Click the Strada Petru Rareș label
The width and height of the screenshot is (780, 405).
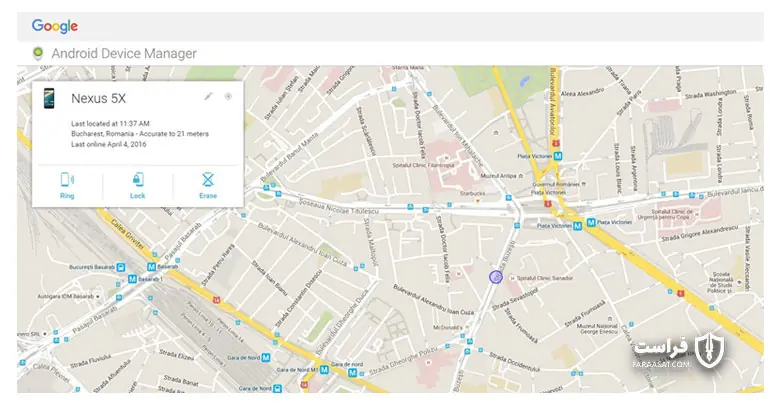pos(217,265)
